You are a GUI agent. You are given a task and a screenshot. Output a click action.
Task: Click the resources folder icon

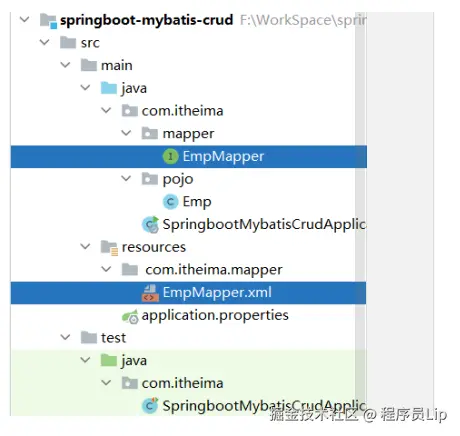tap(109, 248)
